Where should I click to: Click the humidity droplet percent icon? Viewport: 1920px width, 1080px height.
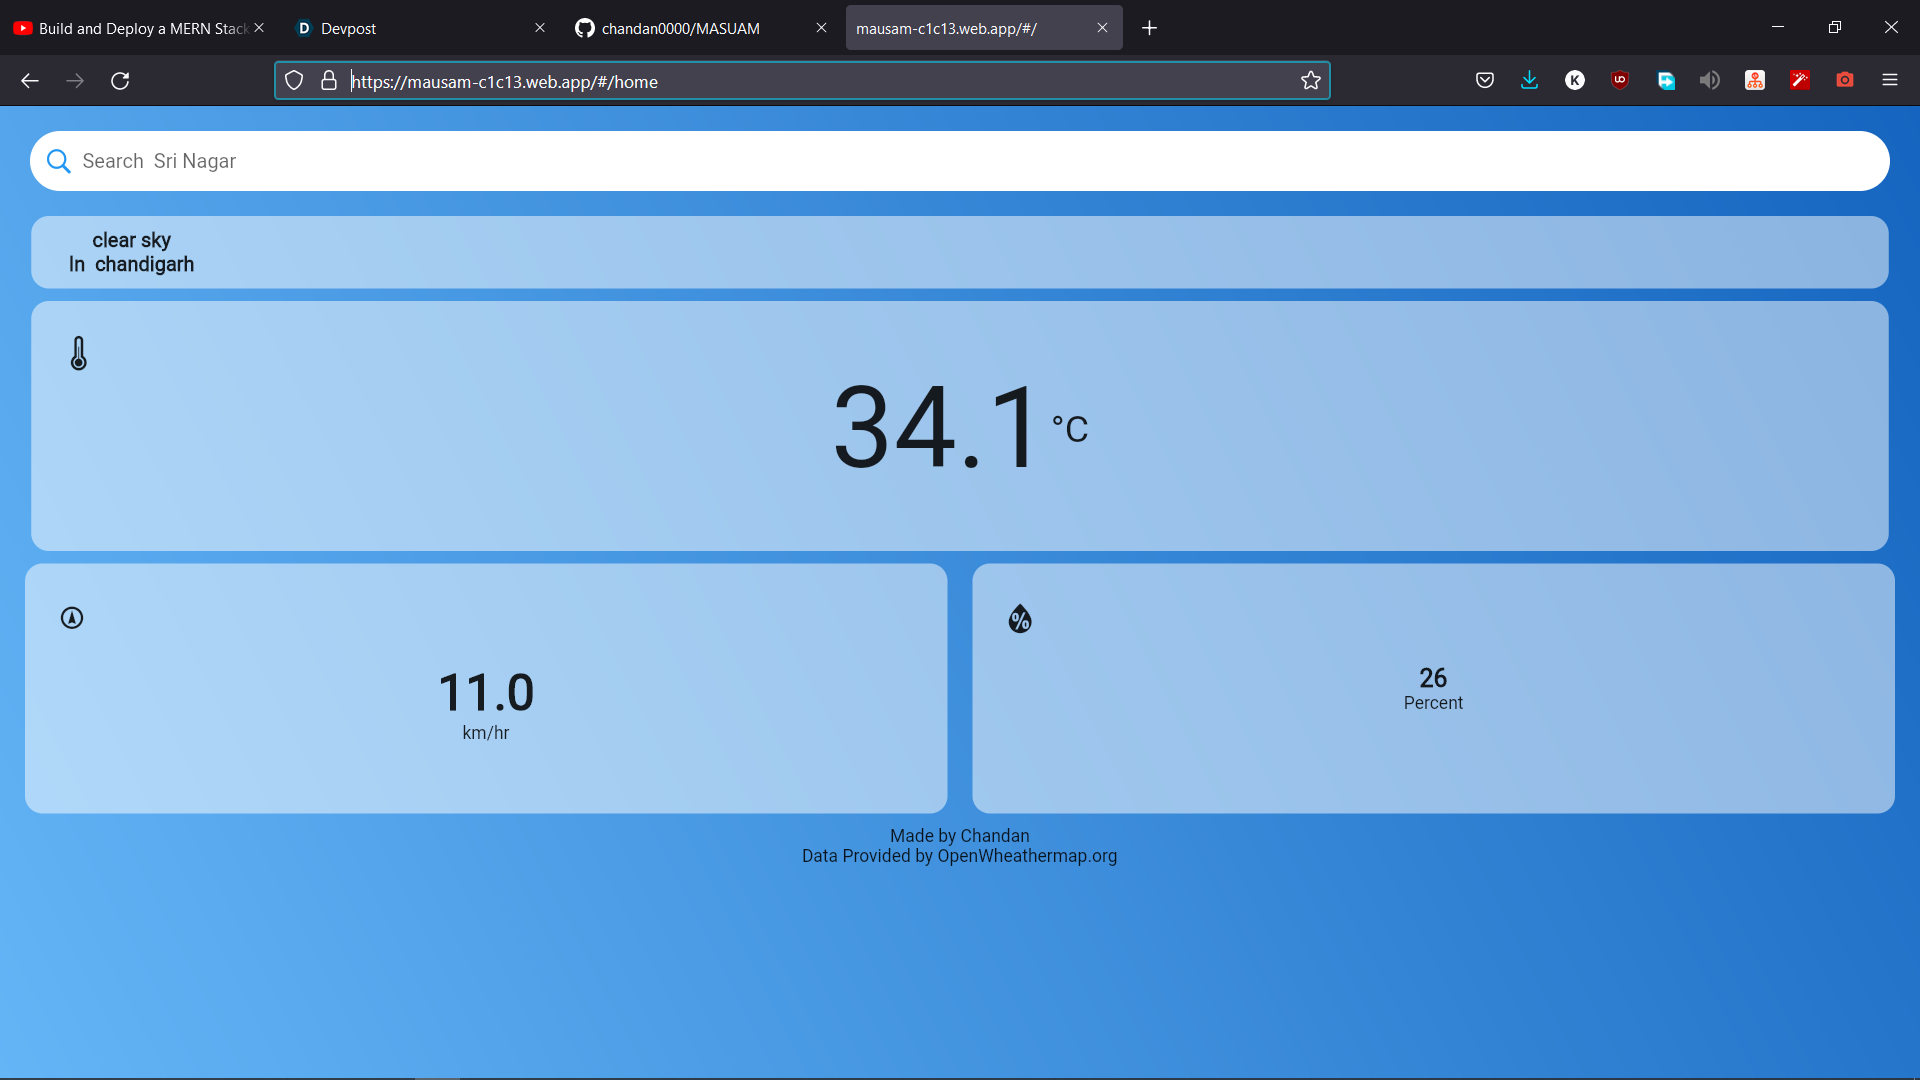1020,619
